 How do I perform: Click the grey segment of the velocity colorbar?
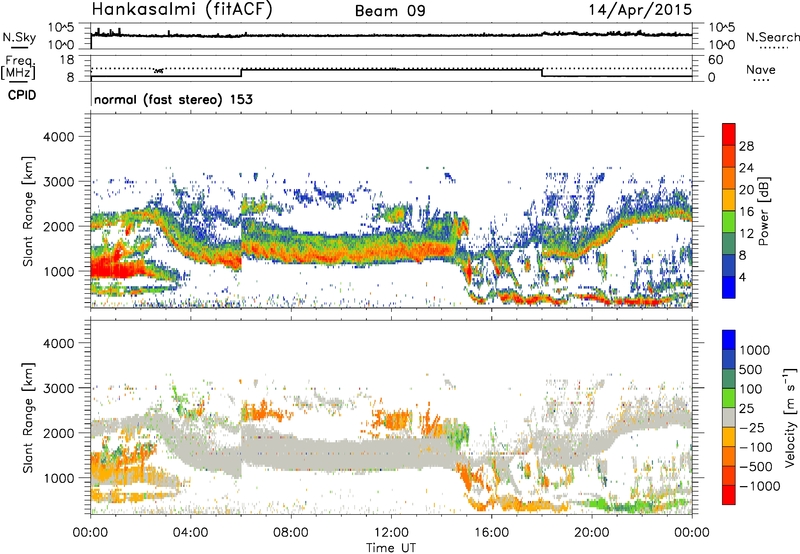pos(729,417)
